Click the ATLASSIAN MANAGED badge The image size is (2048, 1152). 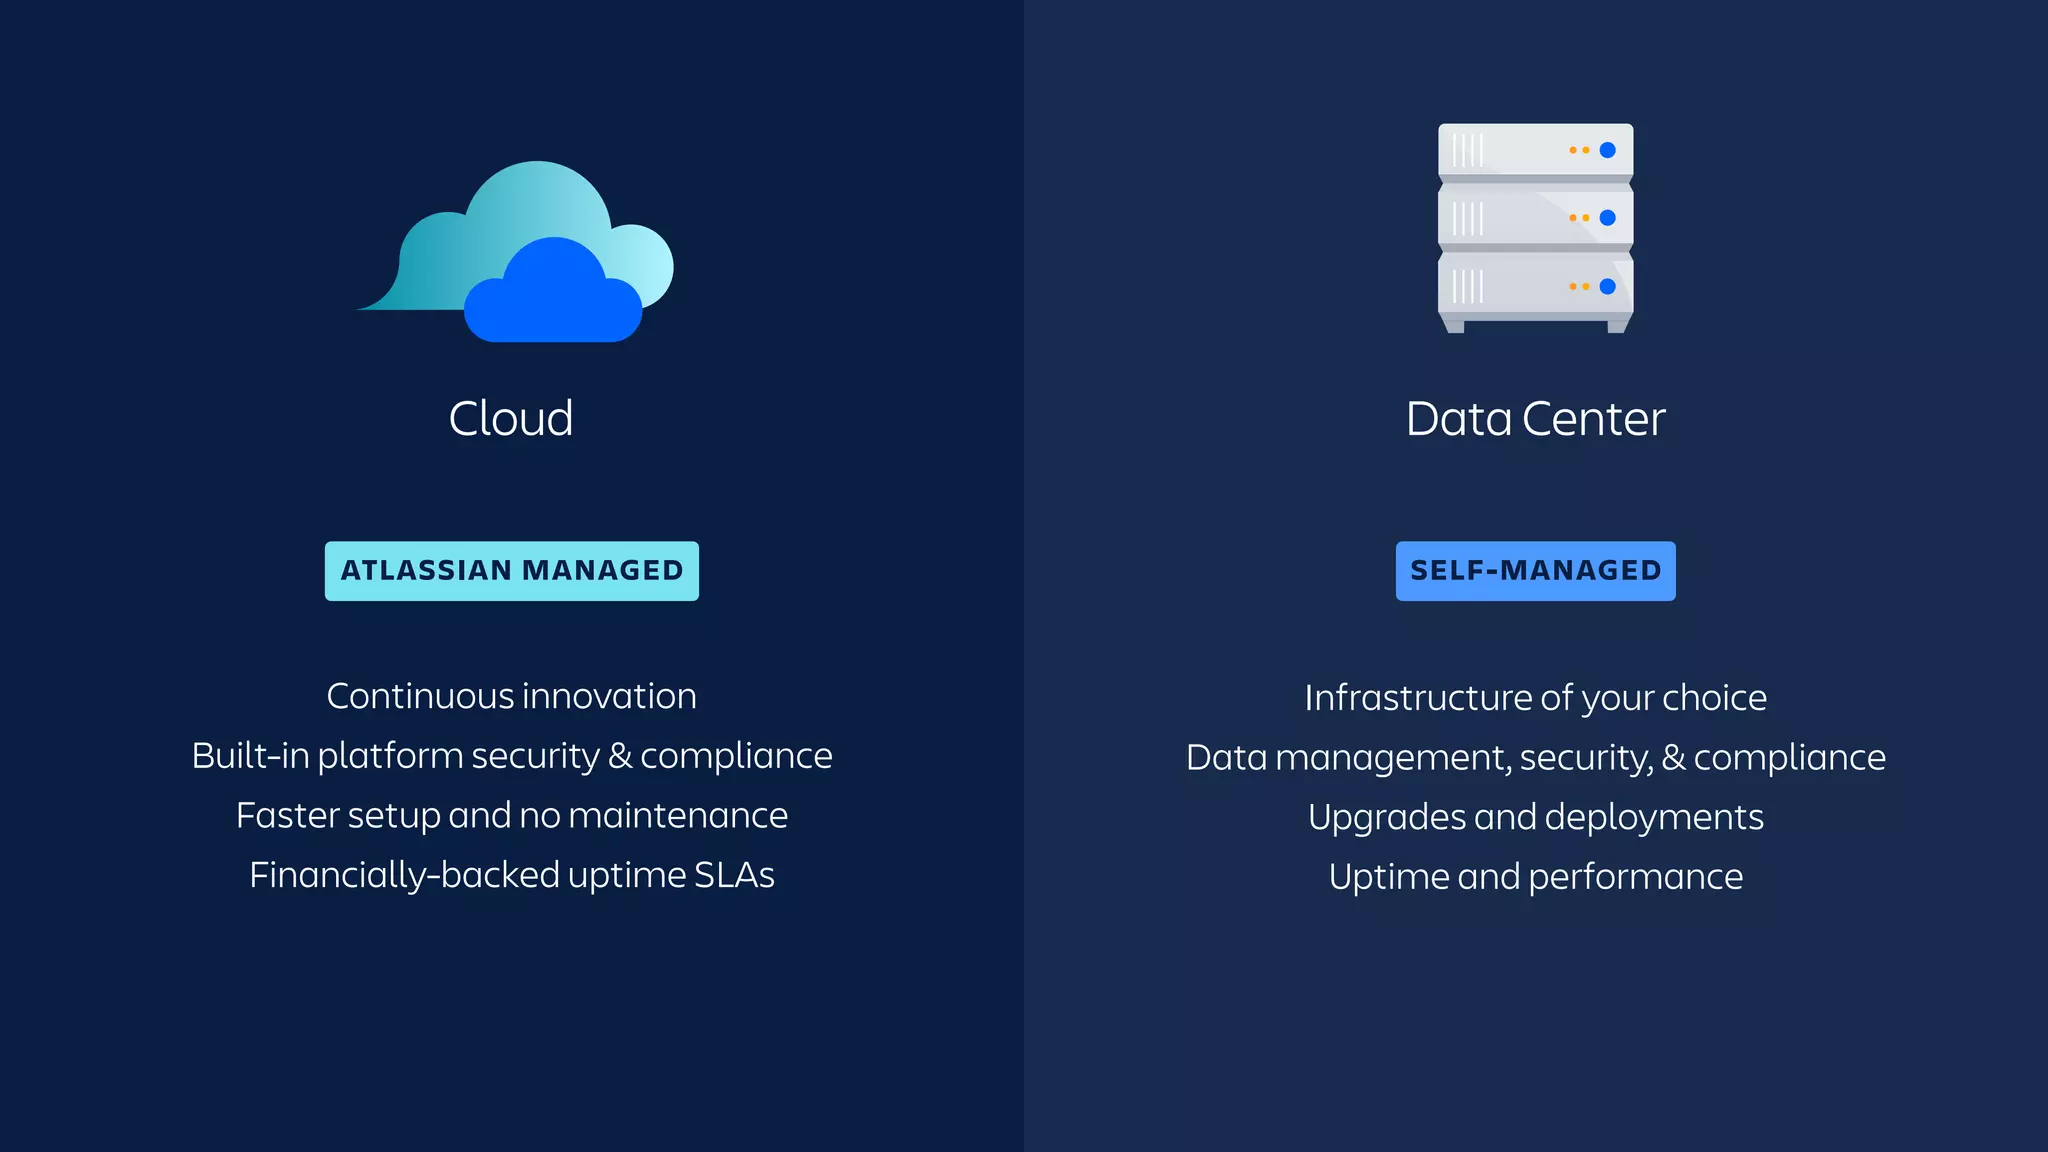pyautogui.click(x=512, y=571)
